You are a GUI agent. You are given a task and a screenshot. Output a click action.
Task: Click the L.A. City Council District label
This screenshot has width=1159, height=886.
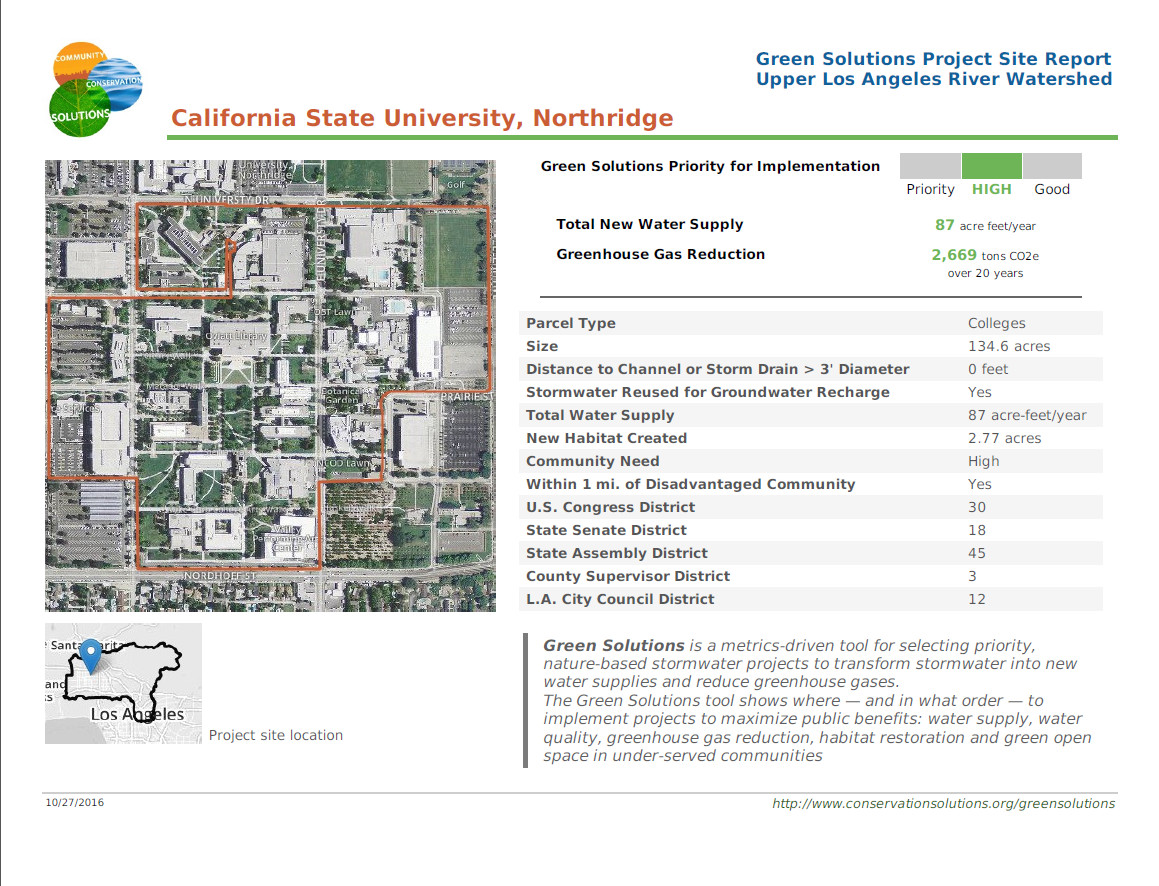(x=620, y=599)
